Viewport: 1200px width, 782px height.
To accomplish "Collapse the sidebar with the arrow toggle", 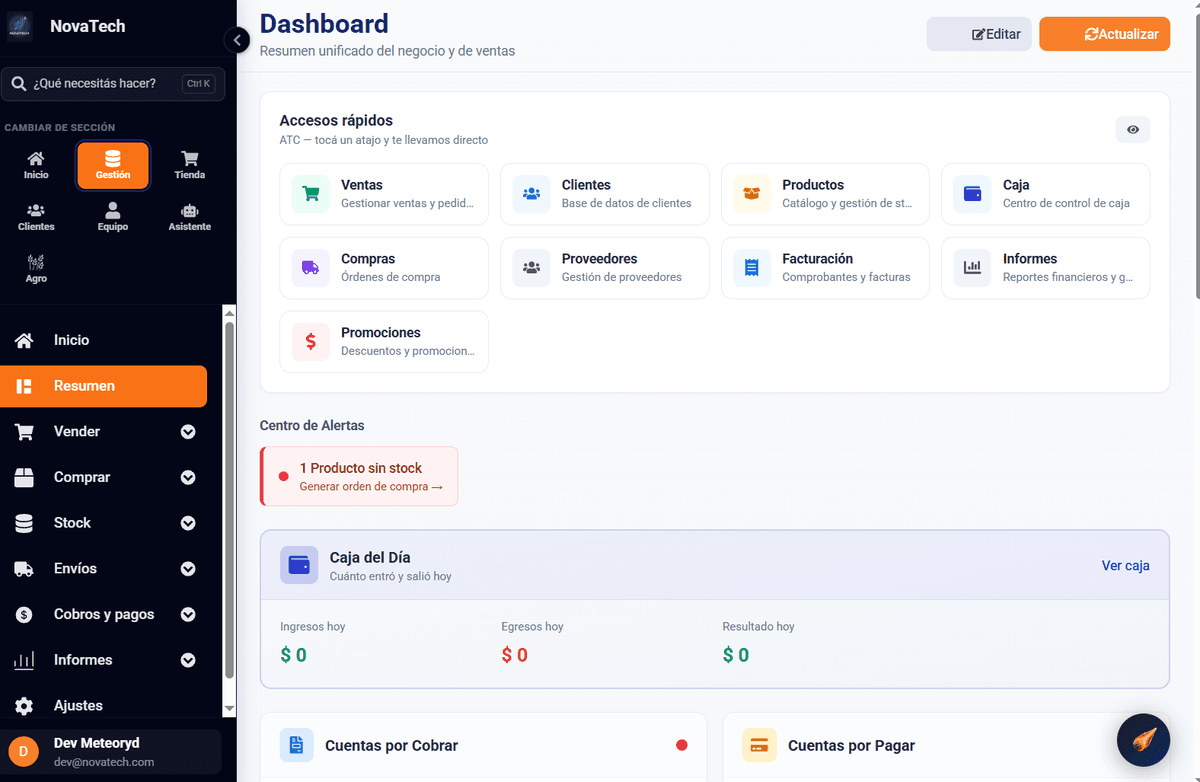I will click(237, 40).
